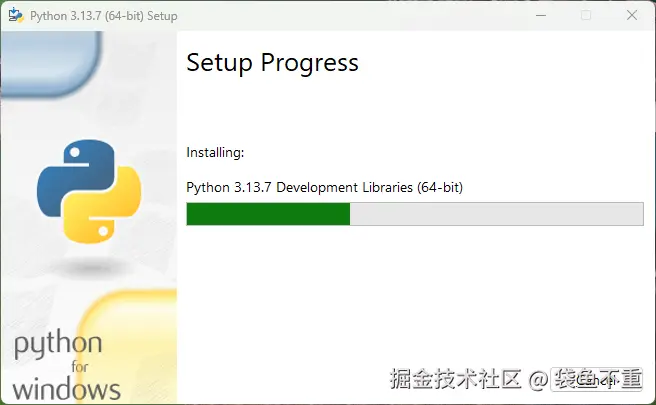
Task: Click the blue snake of the Python logo
Action: [72, 172]
